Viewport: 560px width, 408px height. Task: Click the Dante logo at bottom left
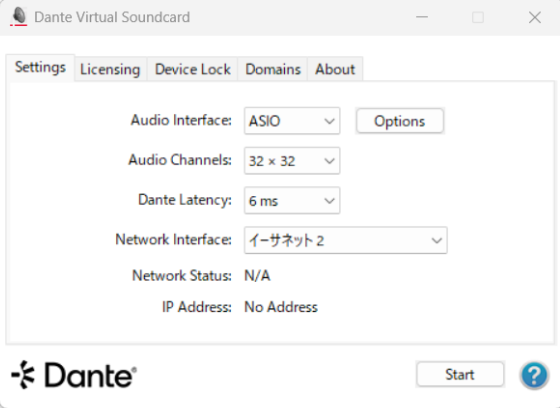74,375
